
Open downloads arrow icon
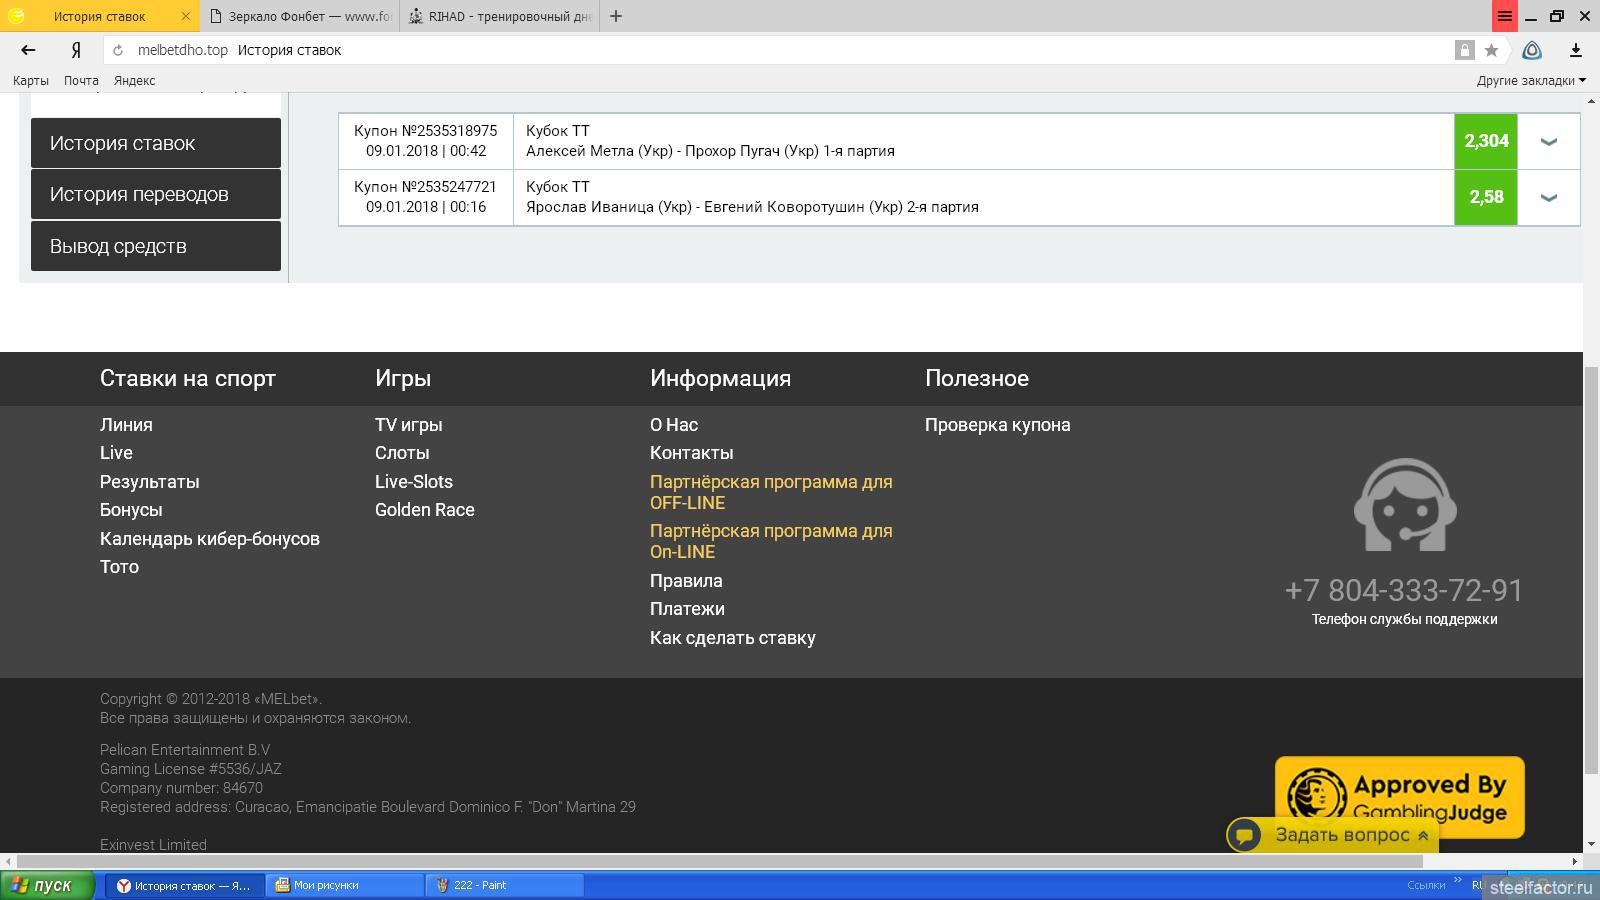click(1575, 50)
